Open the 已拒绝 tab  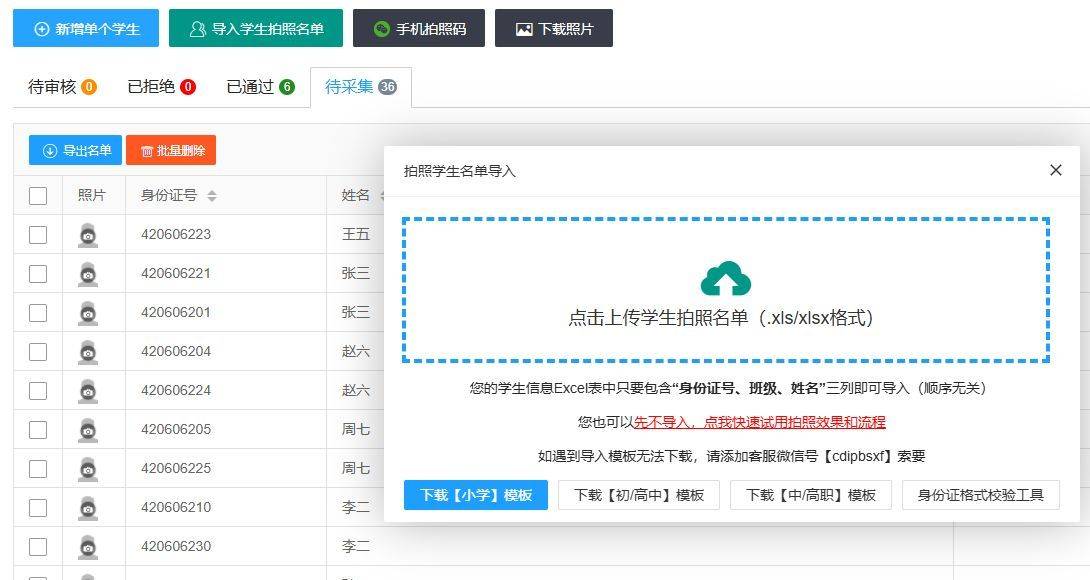[161, 87]
